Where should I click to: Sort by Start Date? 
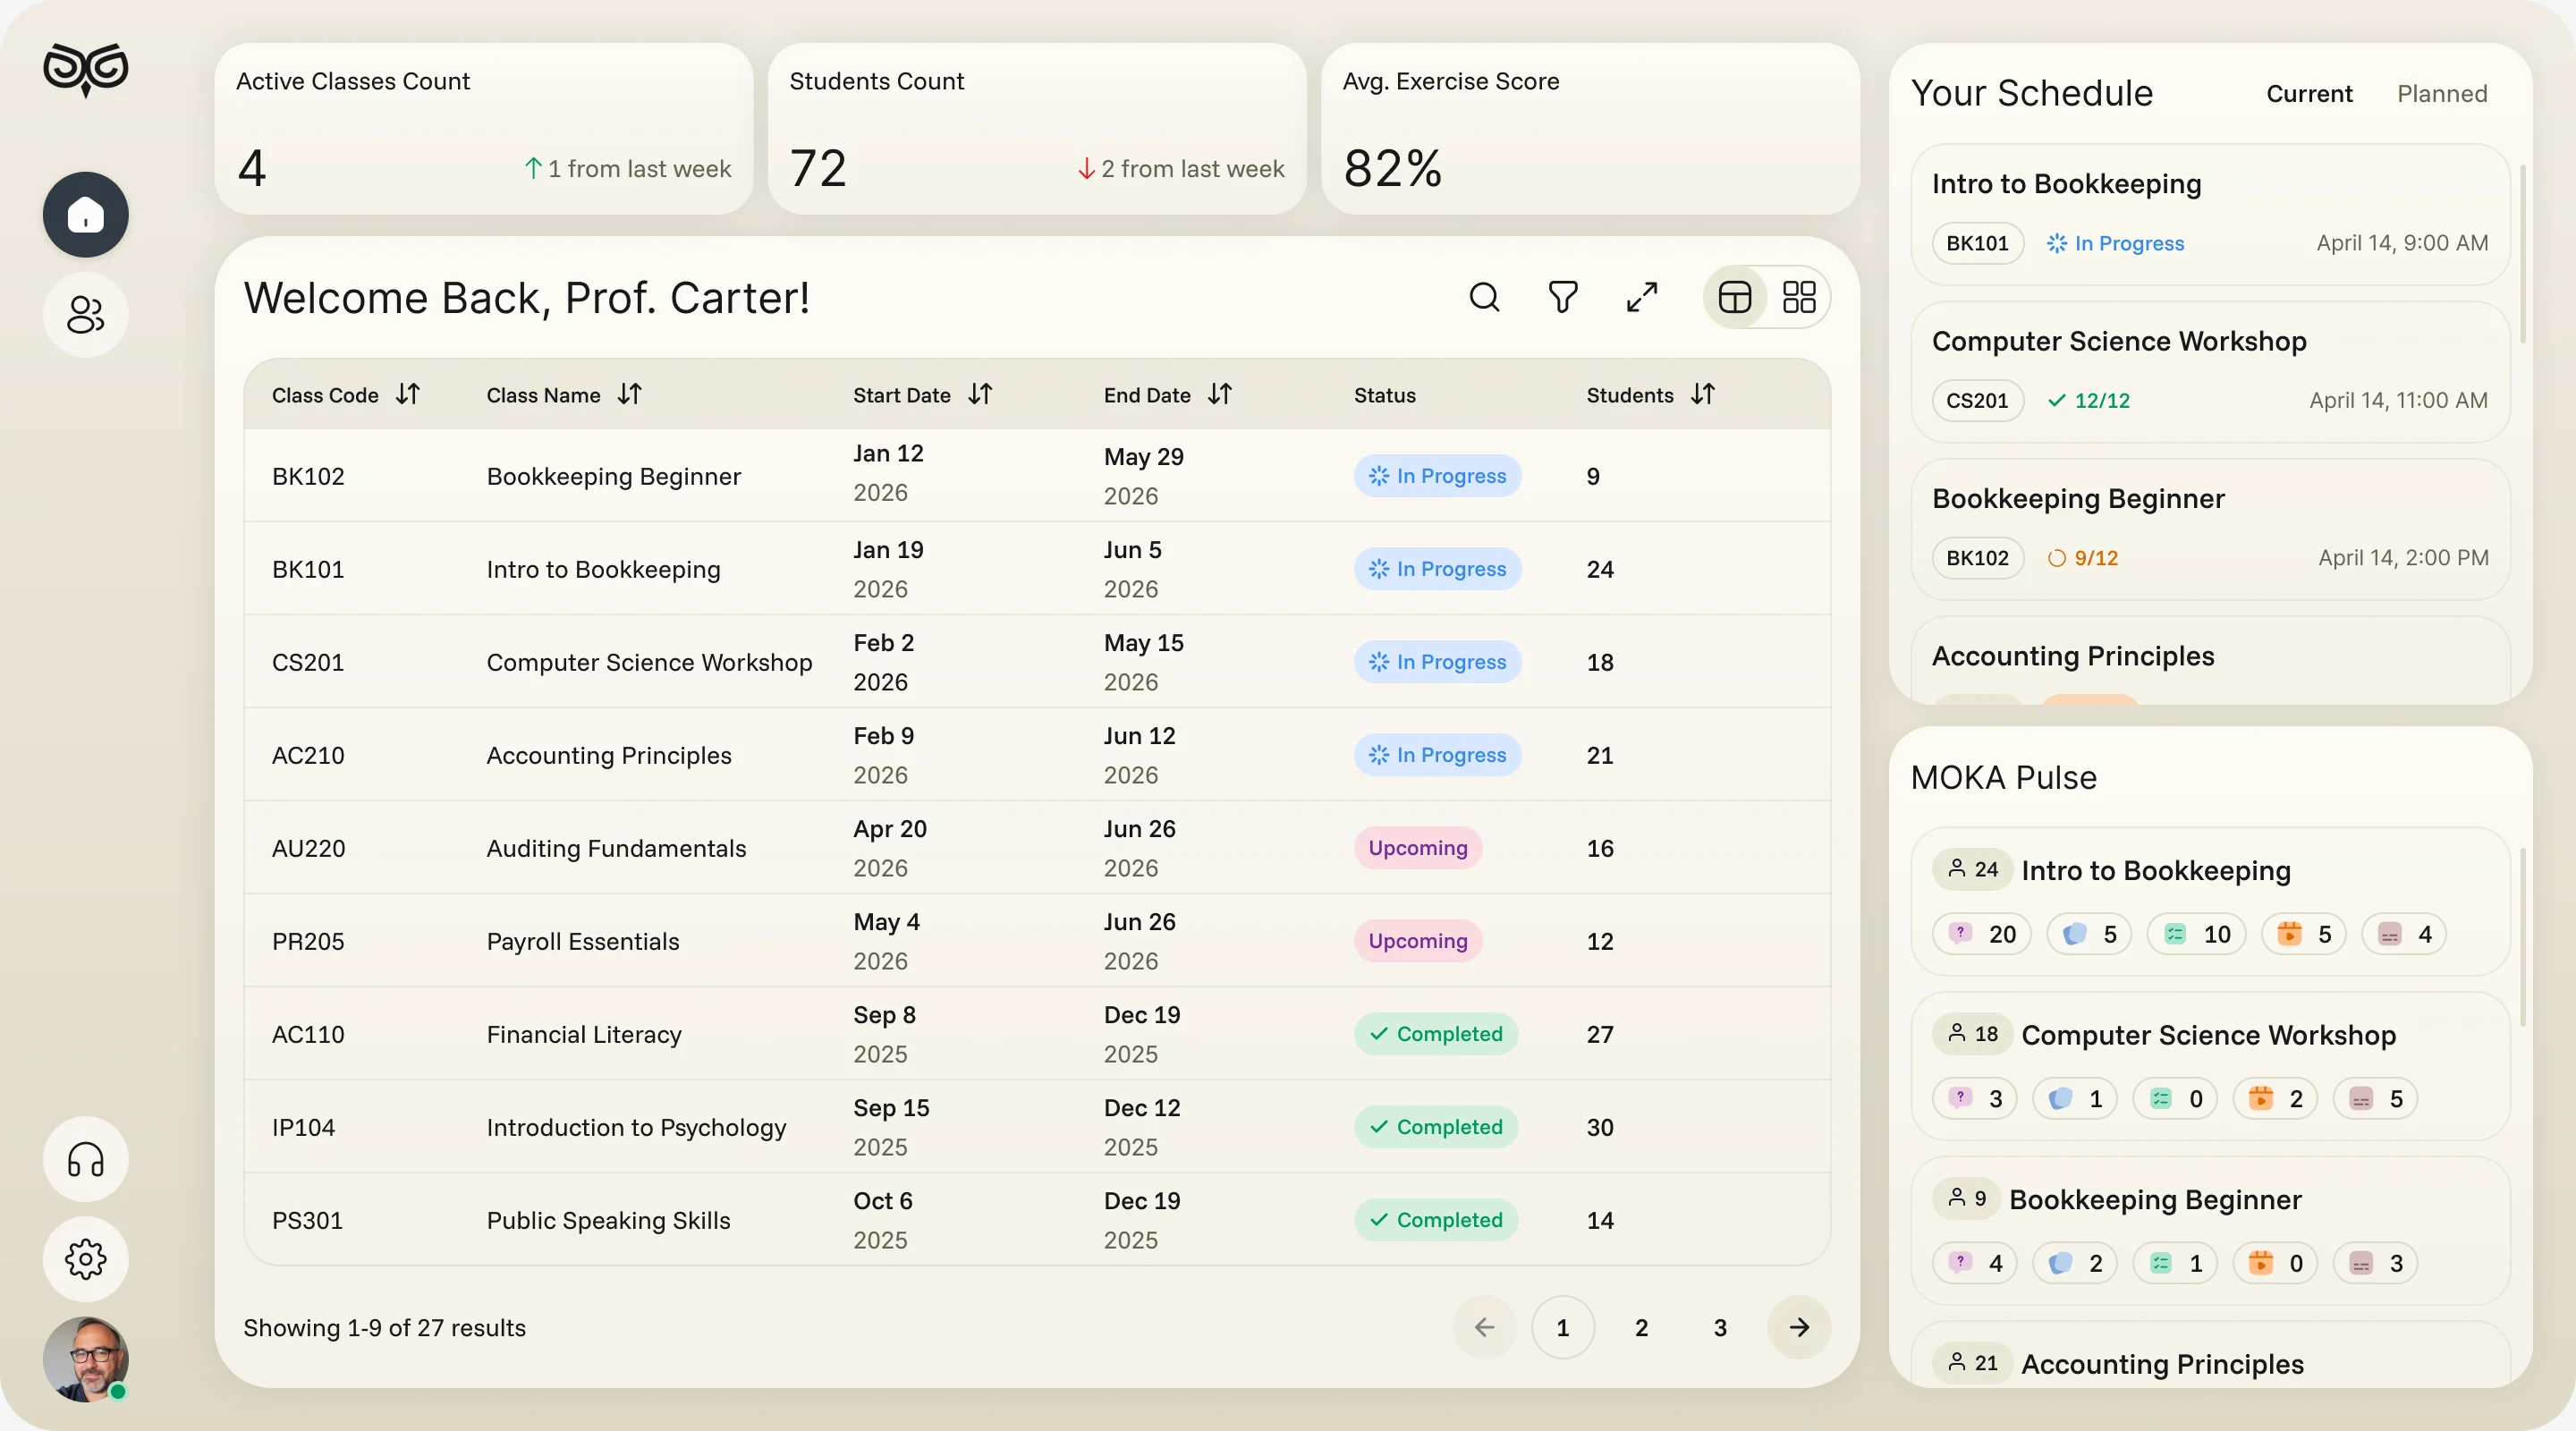tap(980, 394)
